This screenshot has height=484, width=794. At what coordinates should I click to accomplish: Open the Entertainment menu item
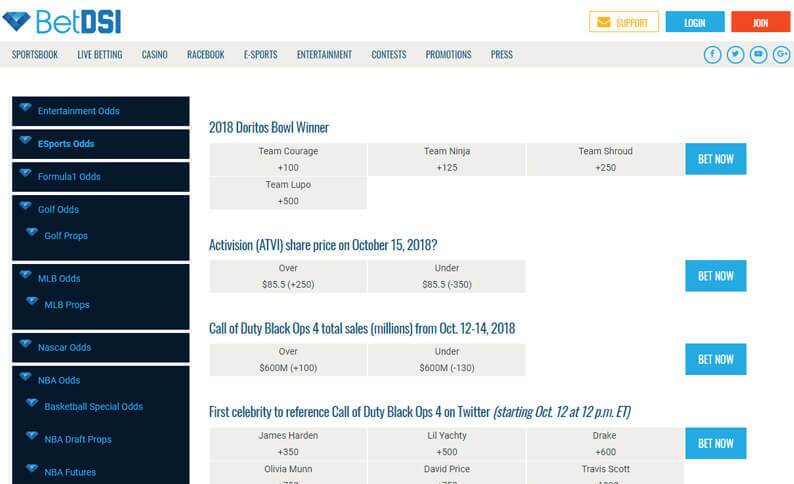click(x=324, y=55)
